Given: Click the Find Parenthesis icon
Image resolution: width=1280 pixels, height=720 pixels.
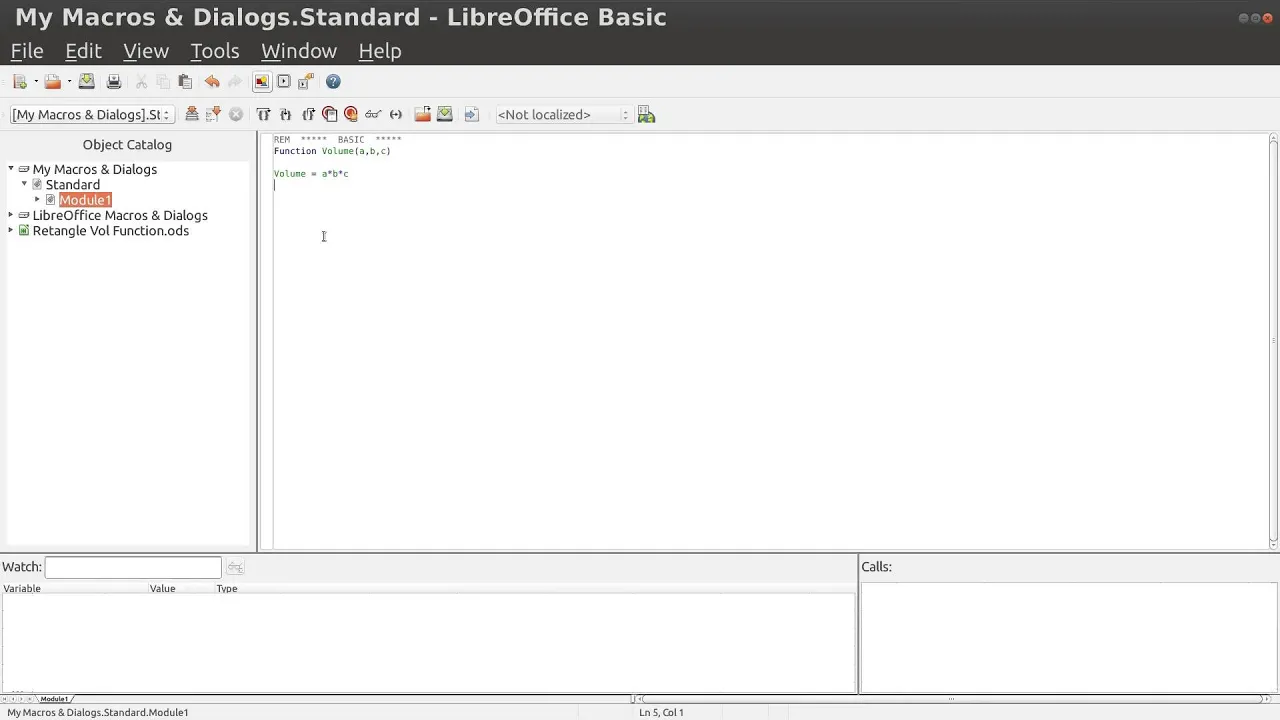Looking at the screenshot, I should click(x=396, y=115).
